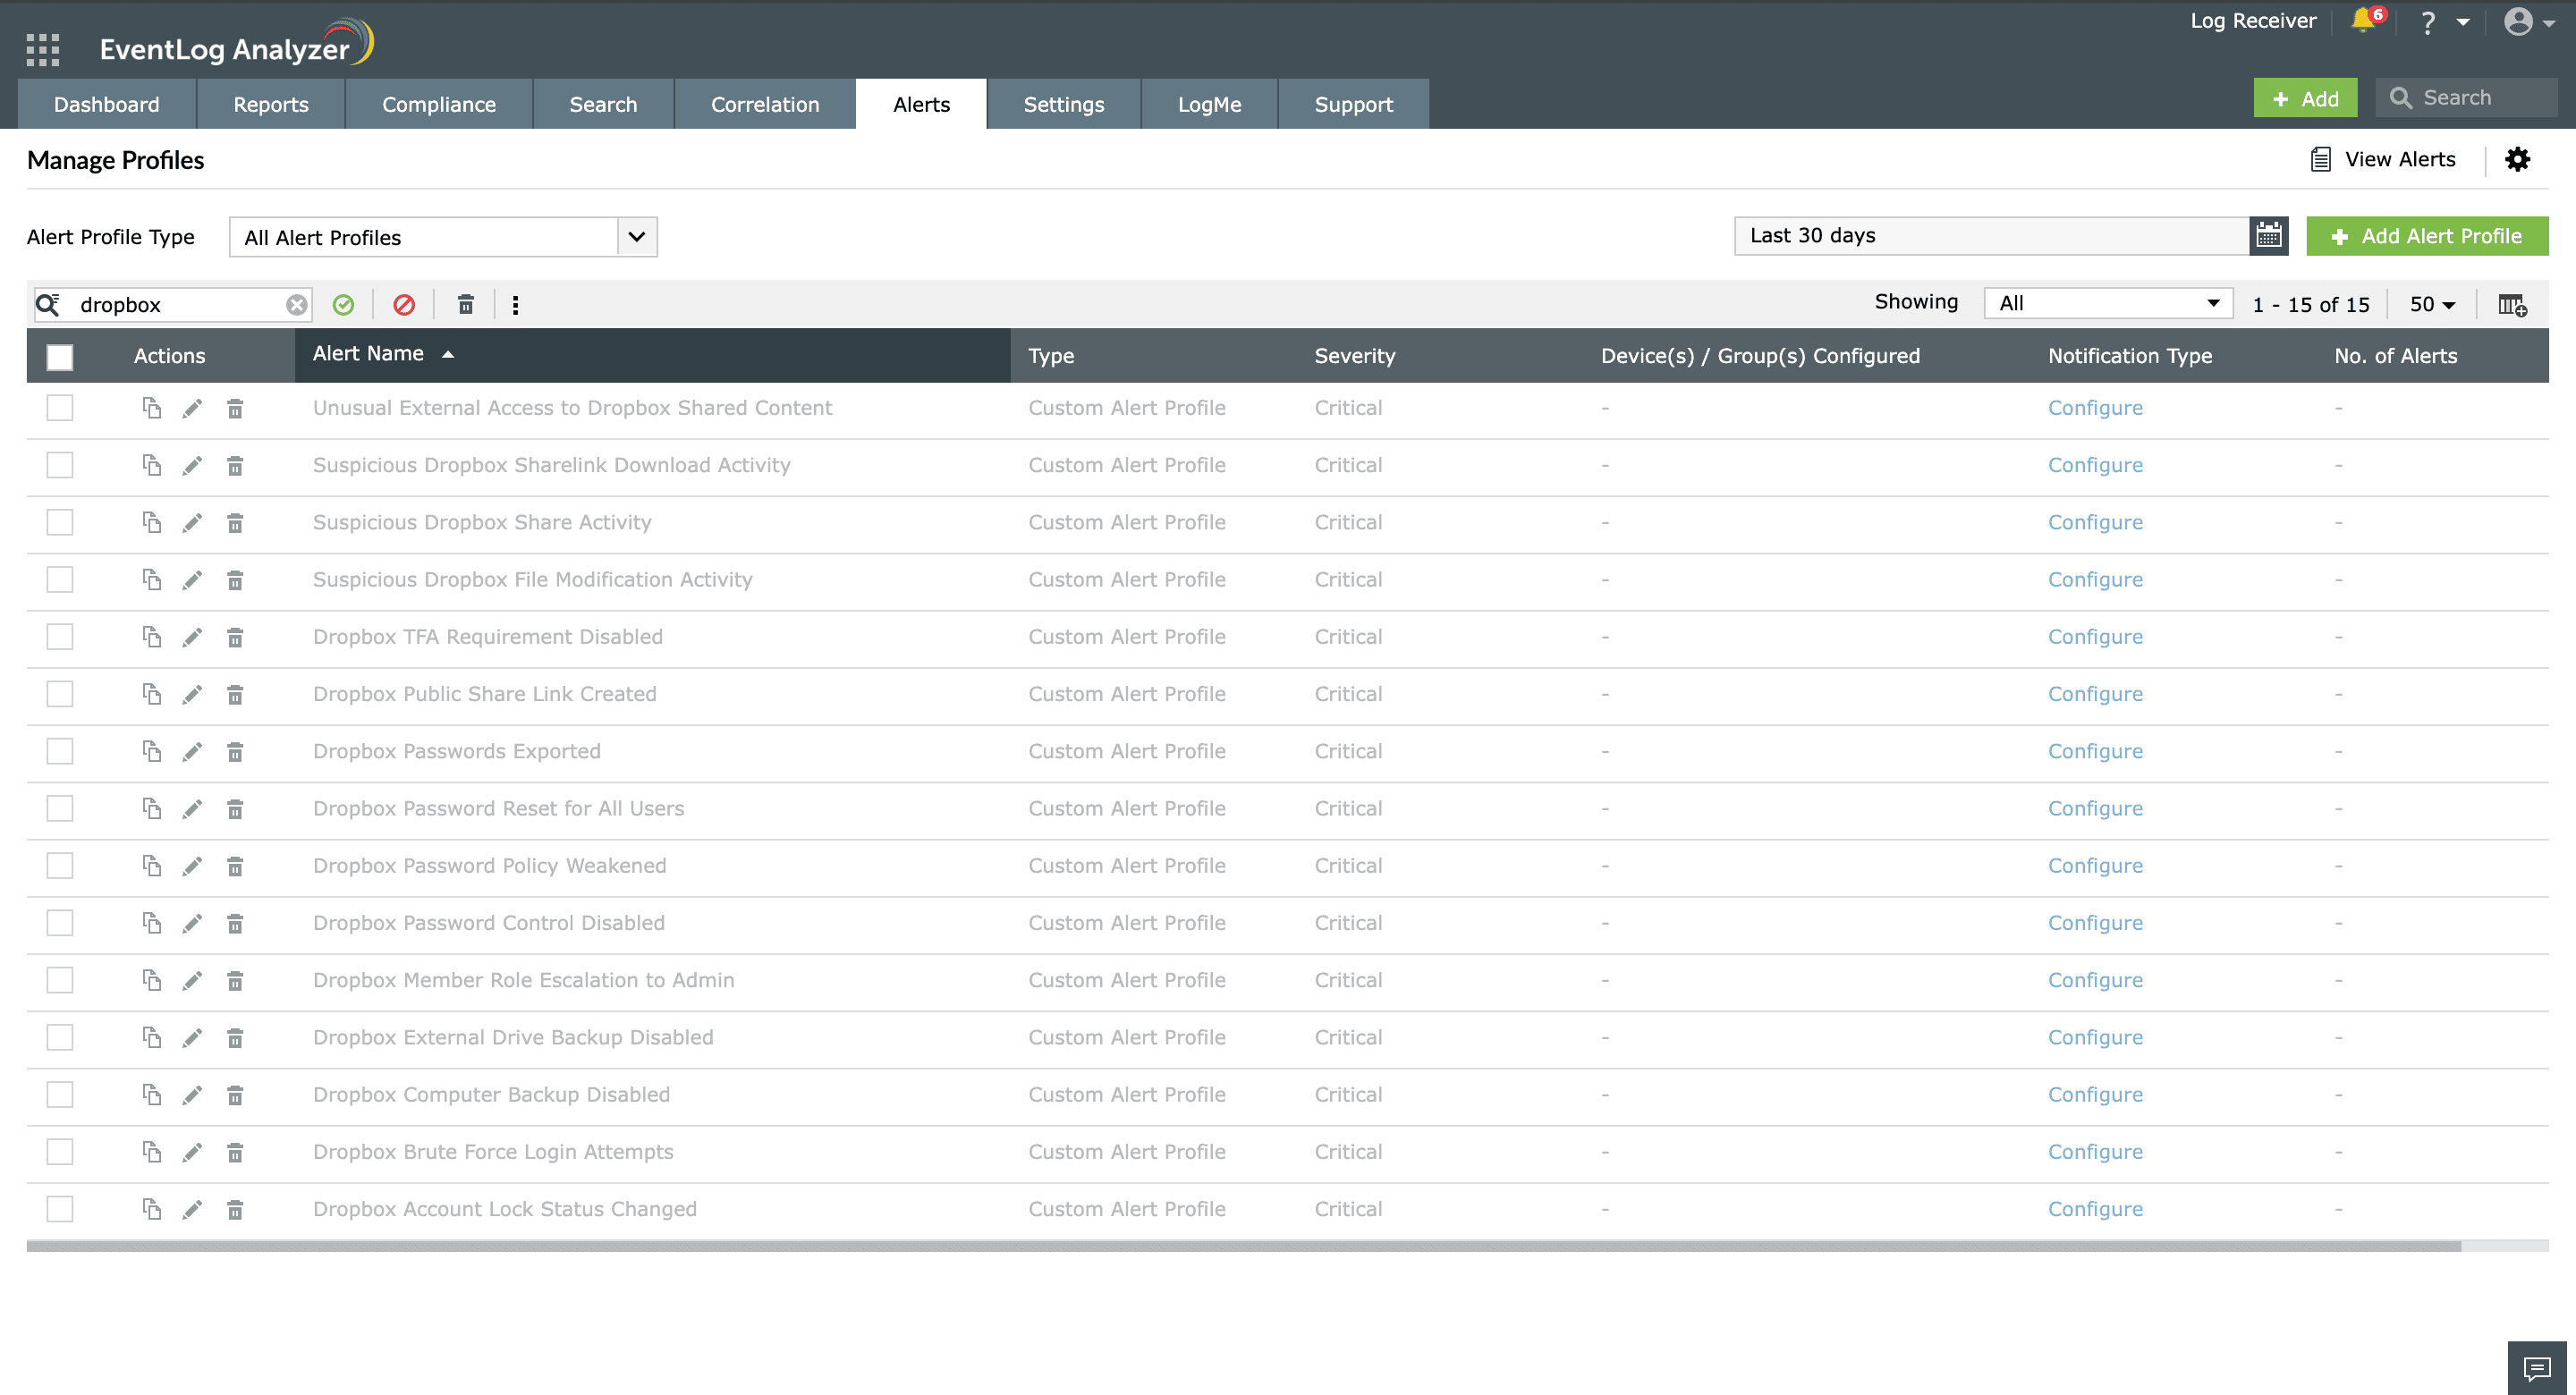The width and height of the screenshot is (2576, 1395).
Task: Select the checkbox for Dropbox Brute Force Login Attempts
Action: pyautogui.click(x=60, y=1152)
